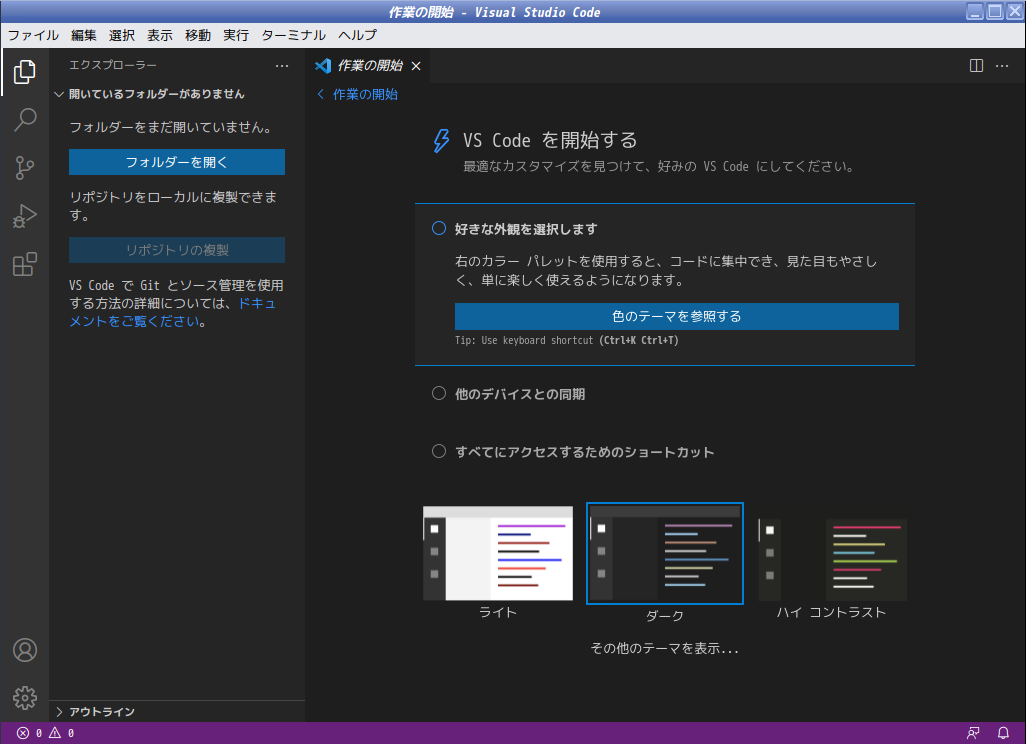Split the editor to the right

(x=976, y=65)
